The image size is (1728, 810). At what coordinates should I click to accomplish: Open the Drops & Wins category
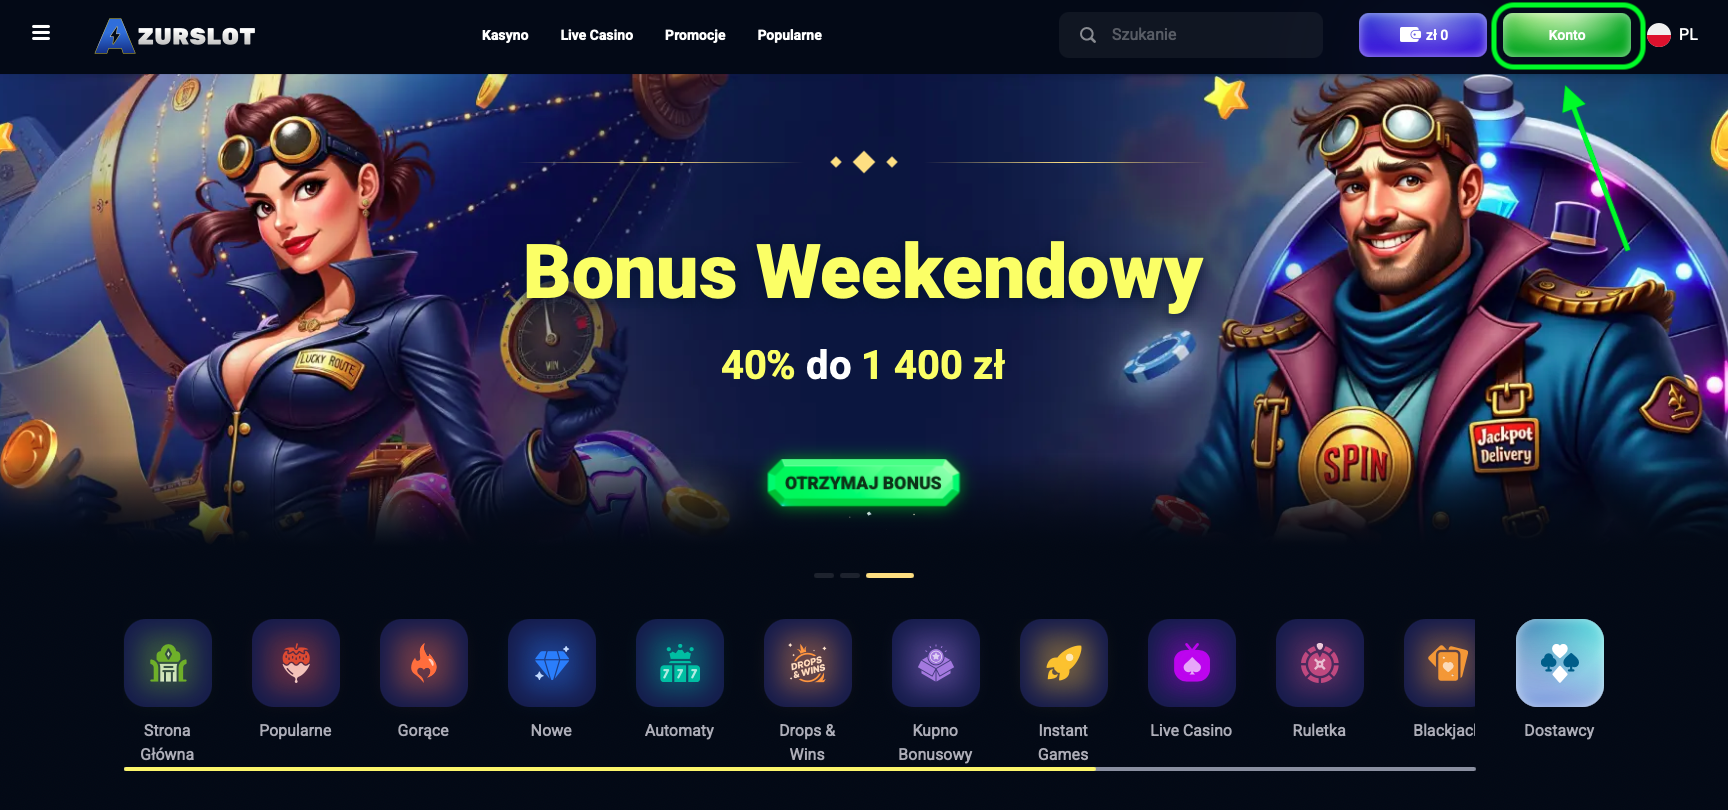(808, 663)
